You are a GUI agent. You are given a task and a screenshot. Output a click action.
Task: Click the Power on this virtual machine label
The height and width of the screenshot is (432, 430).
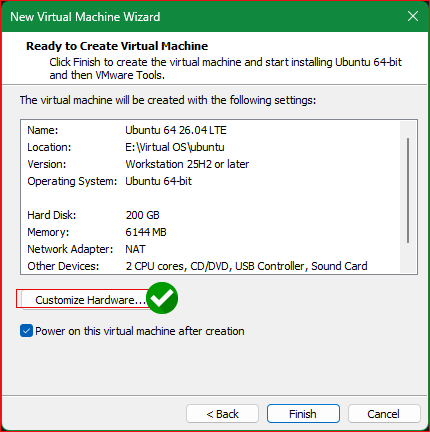(x=140, y=331)
